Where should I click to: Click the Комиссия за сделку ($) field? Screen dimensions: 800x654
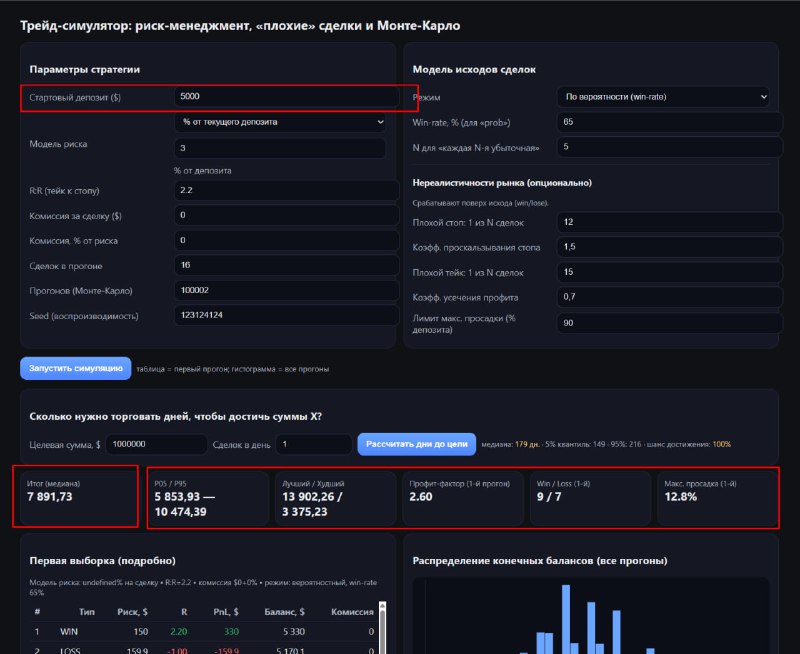coord(286,215)
